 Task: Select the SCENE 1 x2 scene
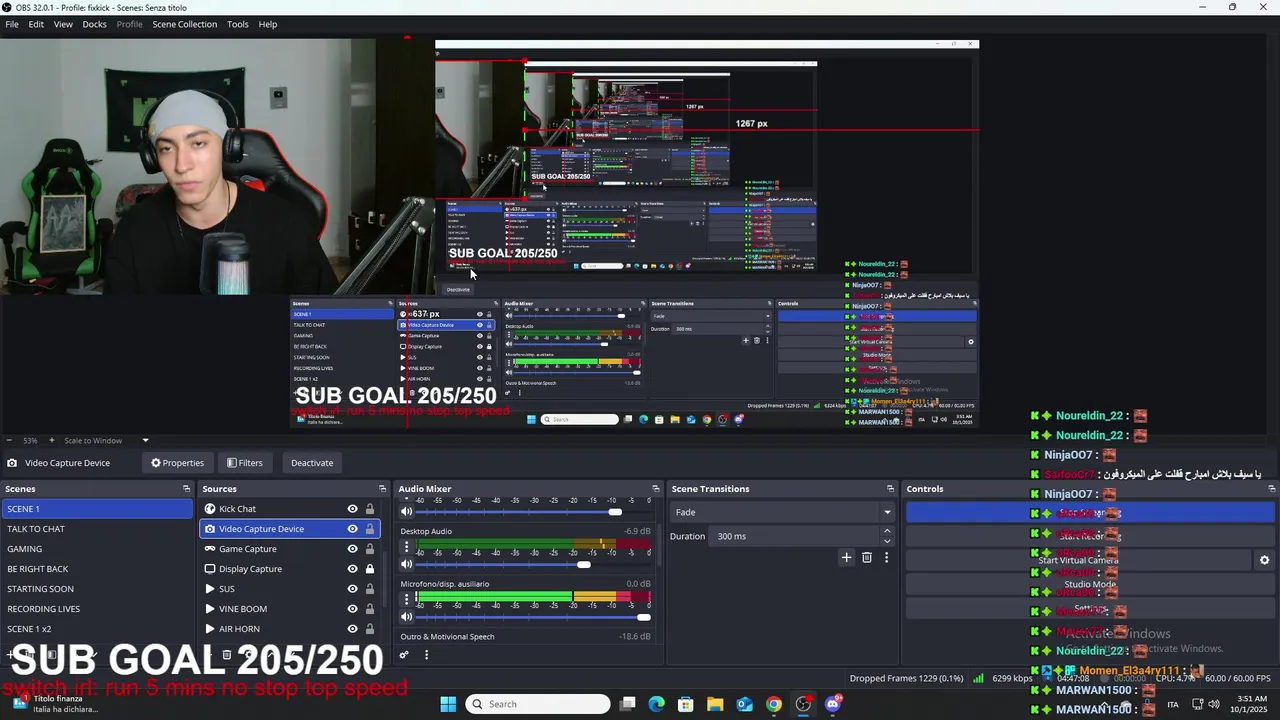97,629
